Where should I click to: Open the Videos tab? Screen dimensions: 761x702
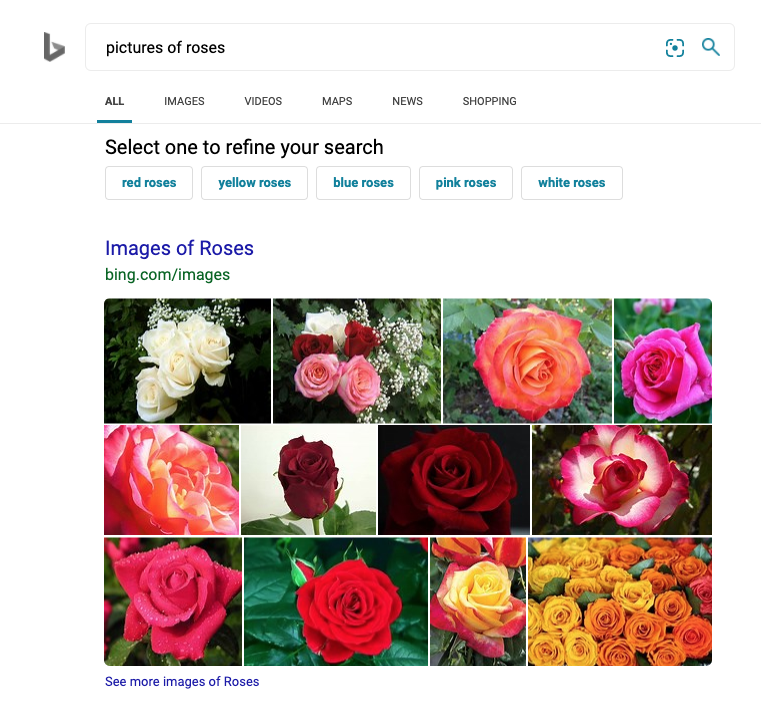tap(263, 101)
